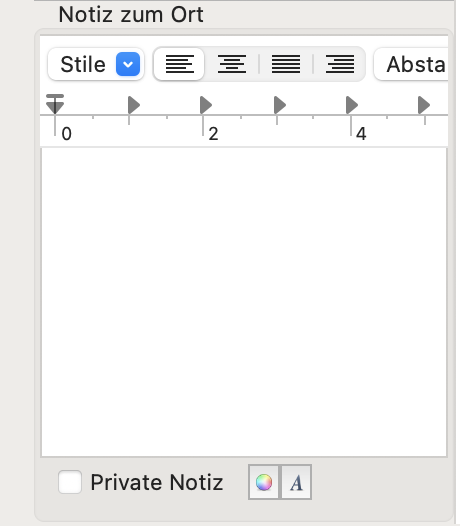Click the tab stop between 2 and 4
Viewport: 460px width, 526px height.
coord(280,105)
